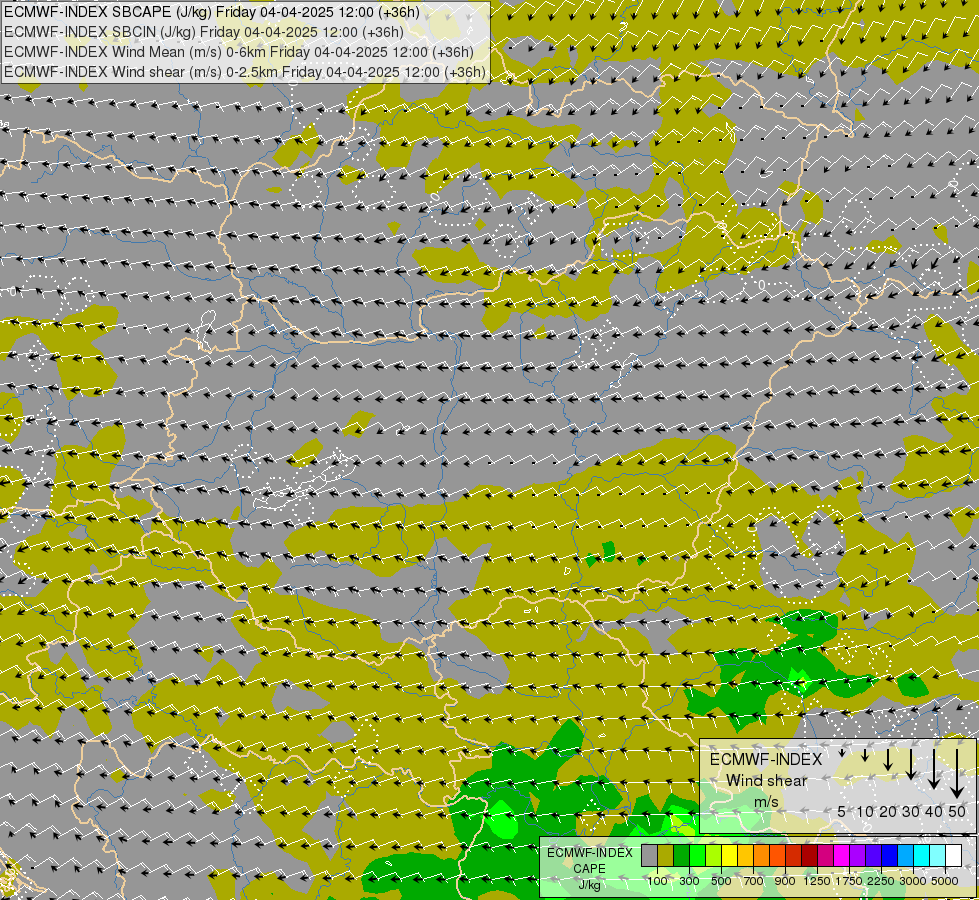Select the 30 m/s wind shear legend arrow
This screenshot has width=979, height=900.
(x=911, y=764)
